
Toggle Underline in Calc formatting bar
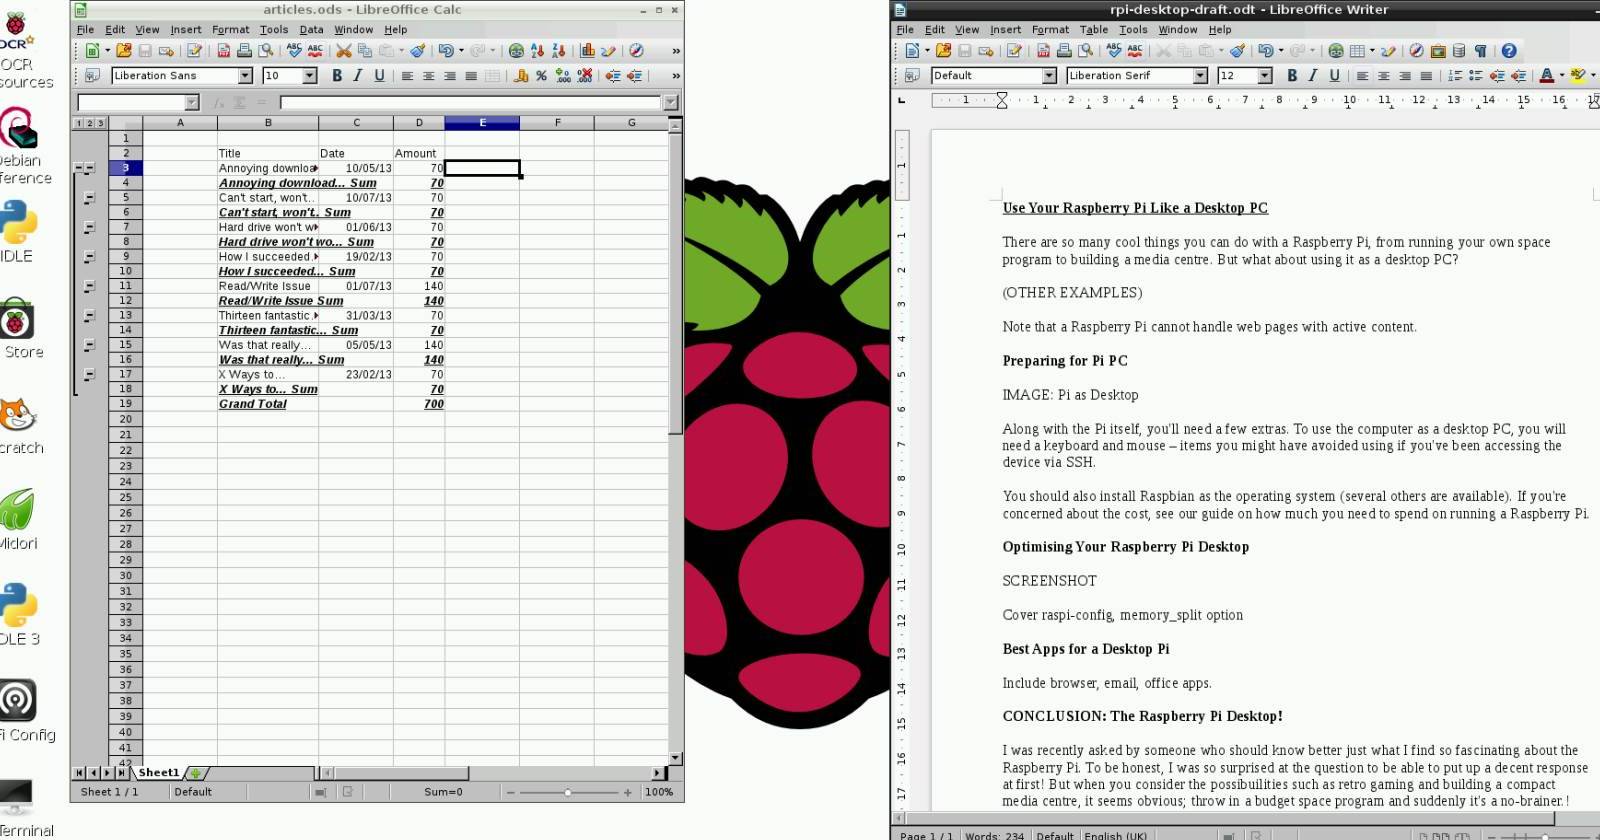pos(379,75)
